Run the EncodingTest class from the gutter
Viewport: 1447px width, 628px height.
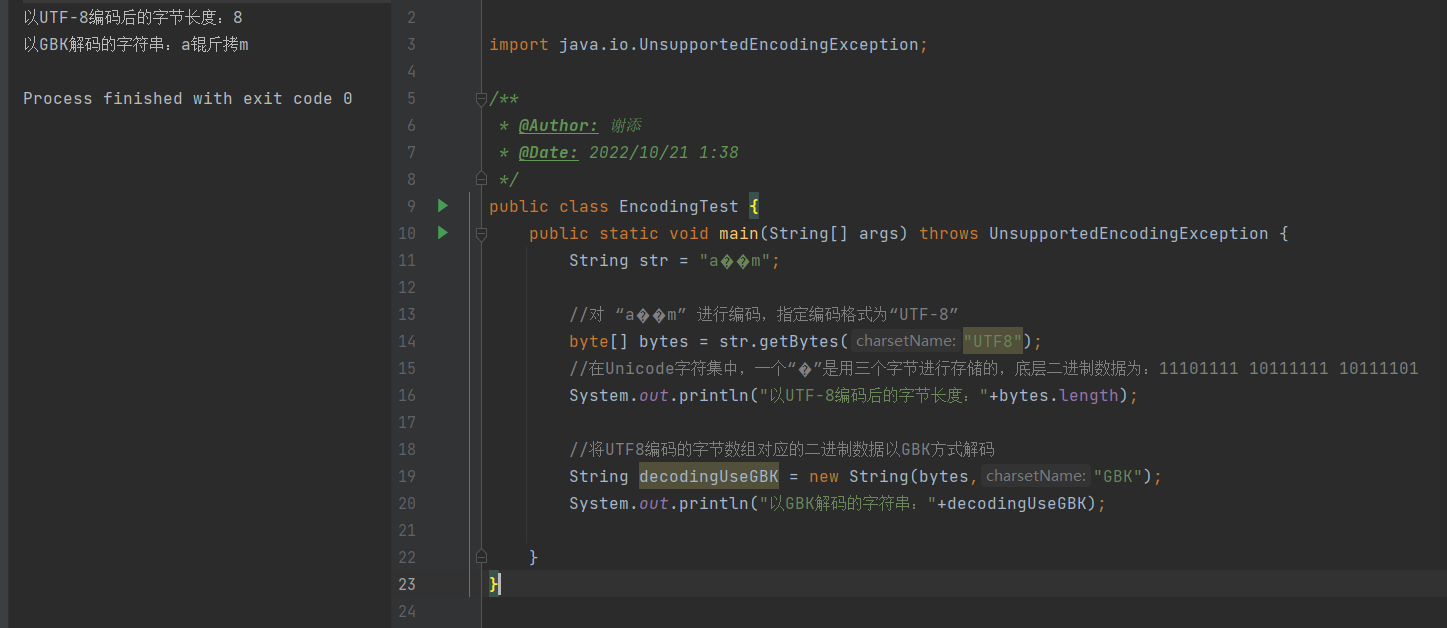pos(443,206)
